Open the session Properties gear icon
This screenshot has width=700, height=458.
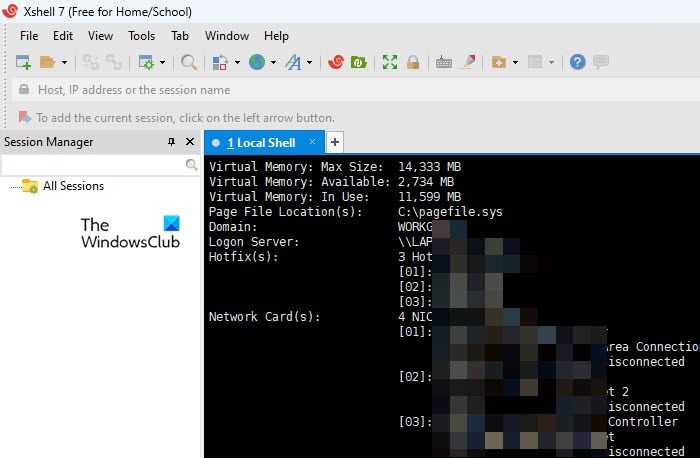[x=146, y=62]
